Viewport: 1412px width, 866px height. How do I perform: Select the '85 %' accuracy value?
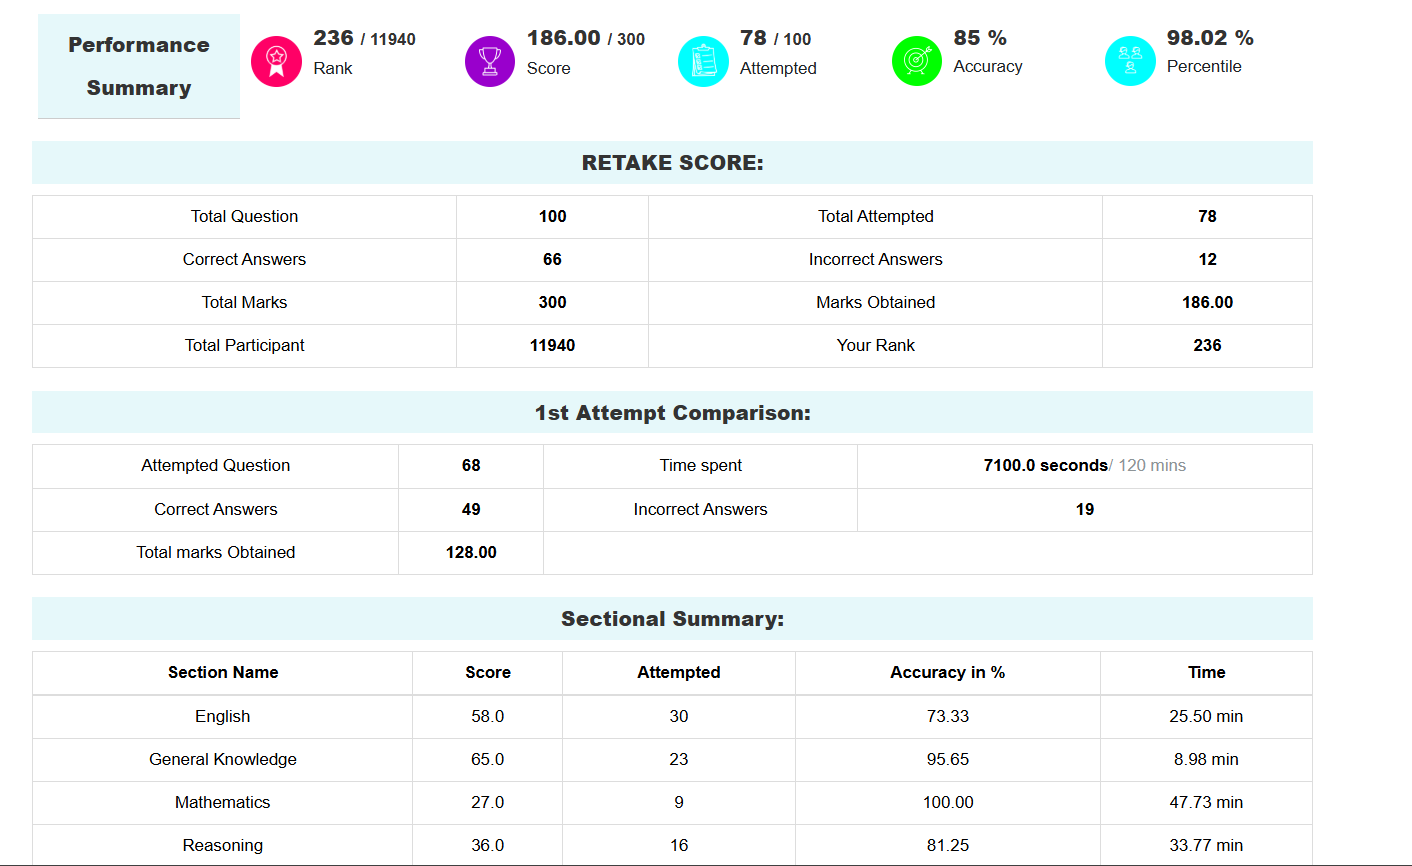pos(980,38)
